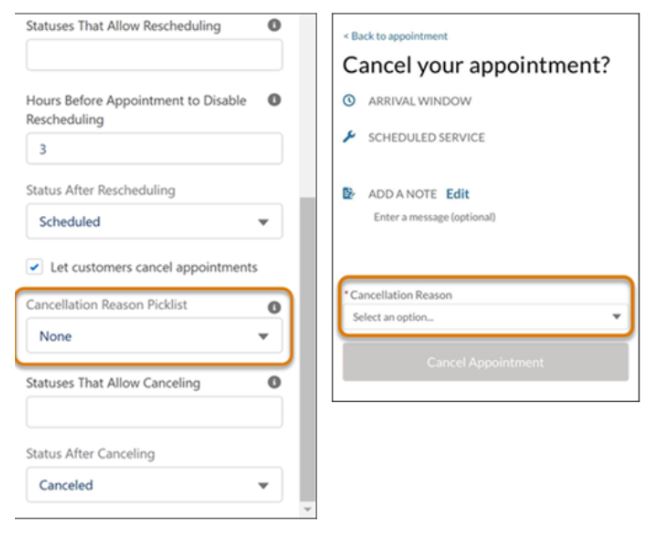The image size is (653, 539).
Task: Open the Status After Canceling dropdown
Action: click(x=149, y=485)
